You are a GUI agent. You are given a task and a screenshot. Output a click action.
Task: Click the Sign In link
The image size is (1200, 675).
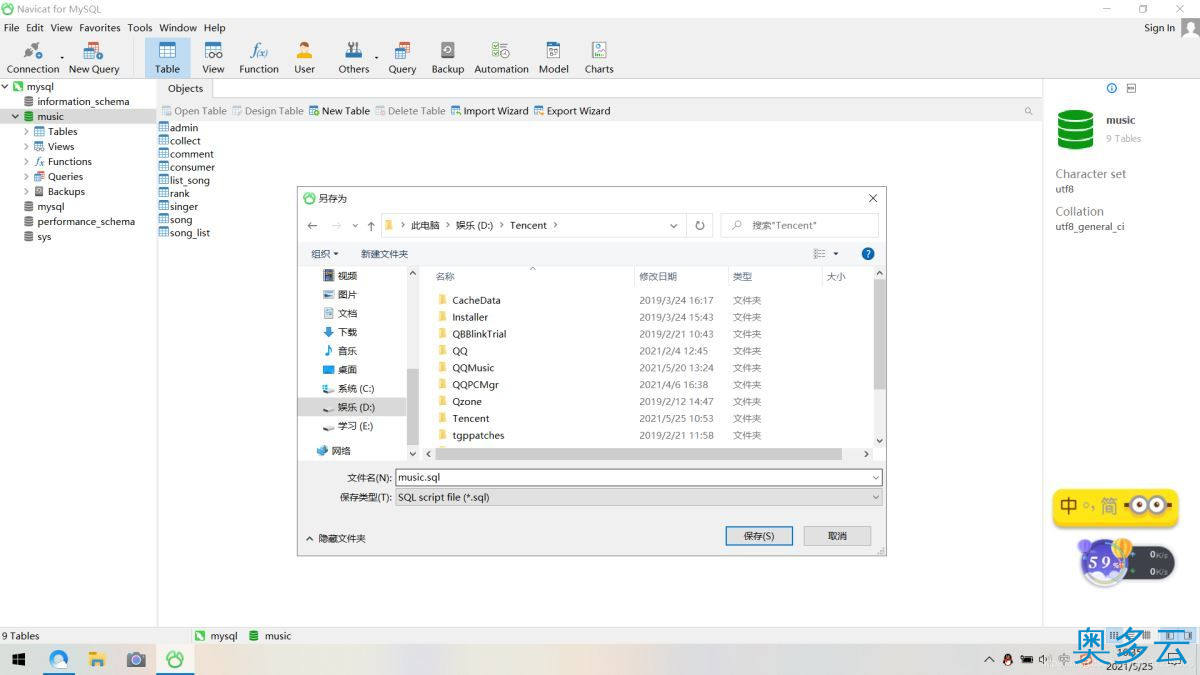coord(1160,28)
